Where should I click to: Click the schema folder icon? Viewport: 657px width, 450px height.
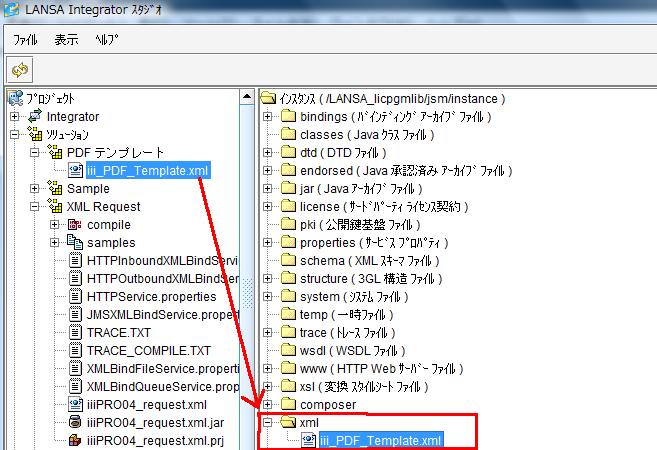288,260
